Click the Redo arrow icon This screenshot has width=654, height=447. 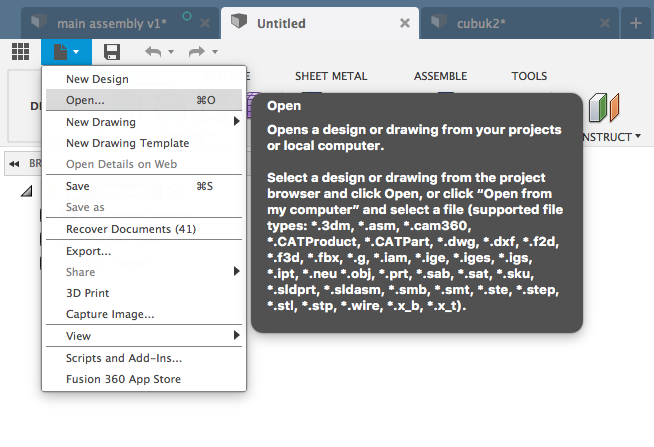(195, 51)
